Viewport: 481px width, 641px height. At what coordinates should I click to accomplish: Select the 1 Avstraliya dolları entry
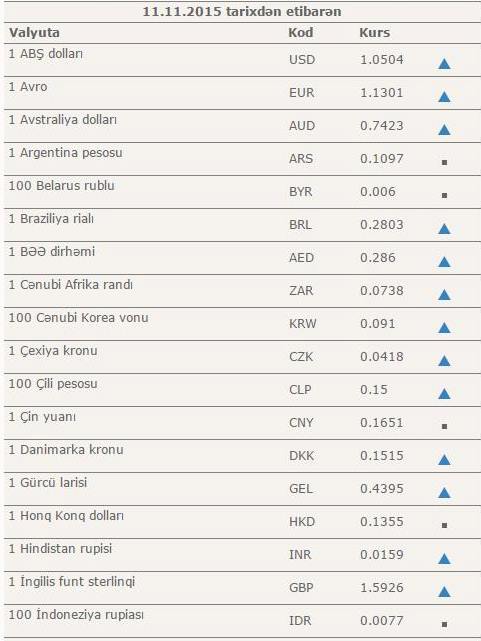(63, 120)
